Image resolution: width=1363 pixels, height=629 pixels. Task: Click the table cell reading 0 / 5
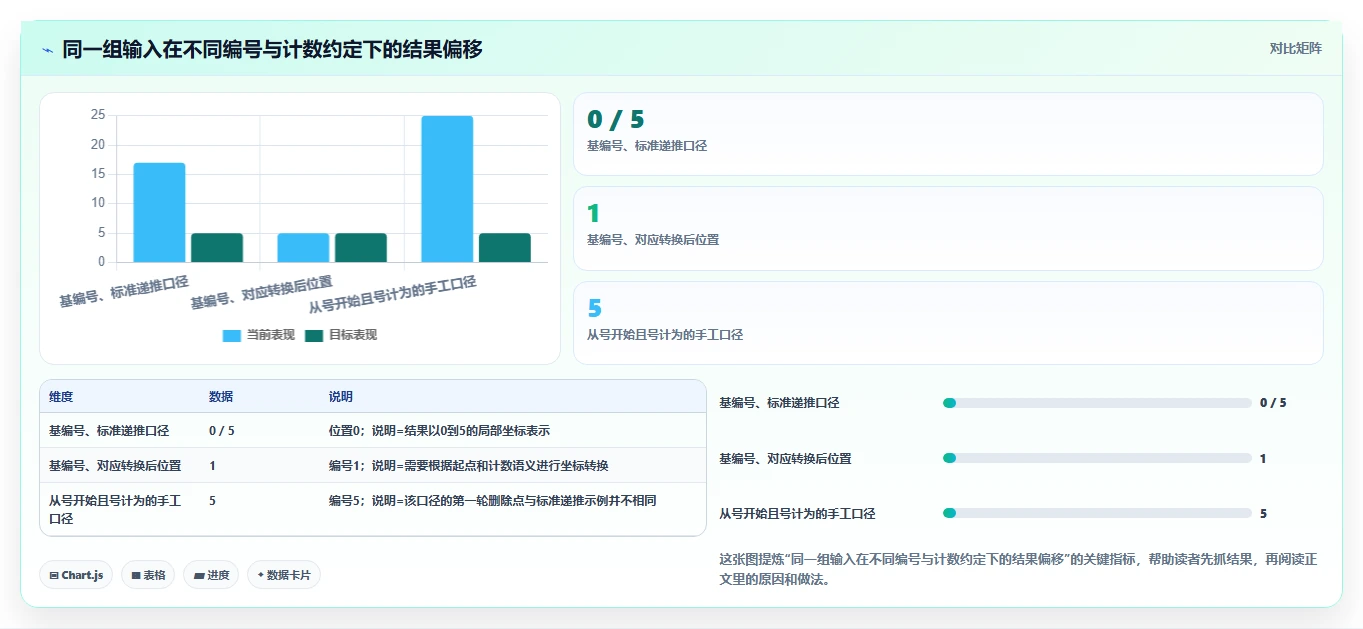tap(222, 431)
